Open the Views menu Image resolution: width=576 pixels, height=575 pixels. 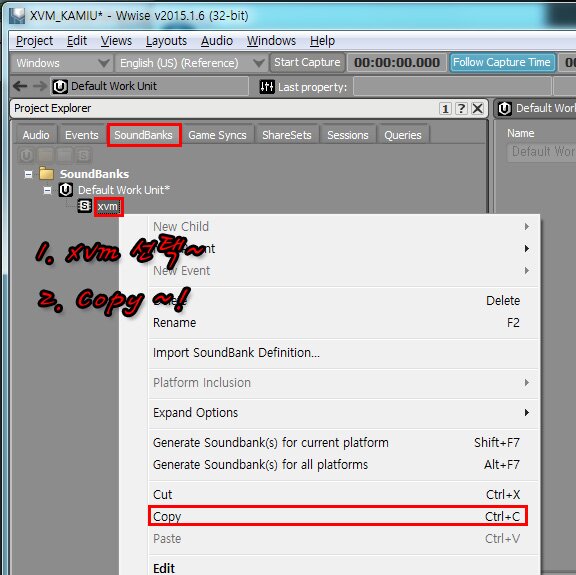click(116, 41)
